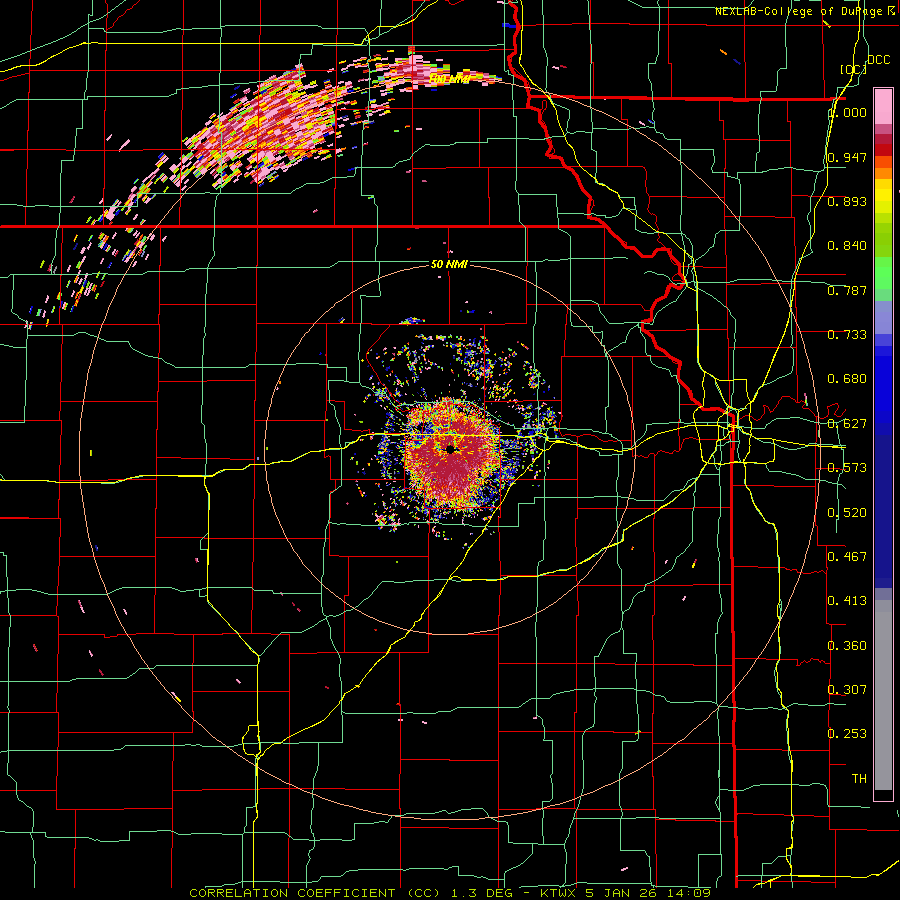Click the 0.947 scale value
Screen dimensions: 900x900
pos(847,157)
